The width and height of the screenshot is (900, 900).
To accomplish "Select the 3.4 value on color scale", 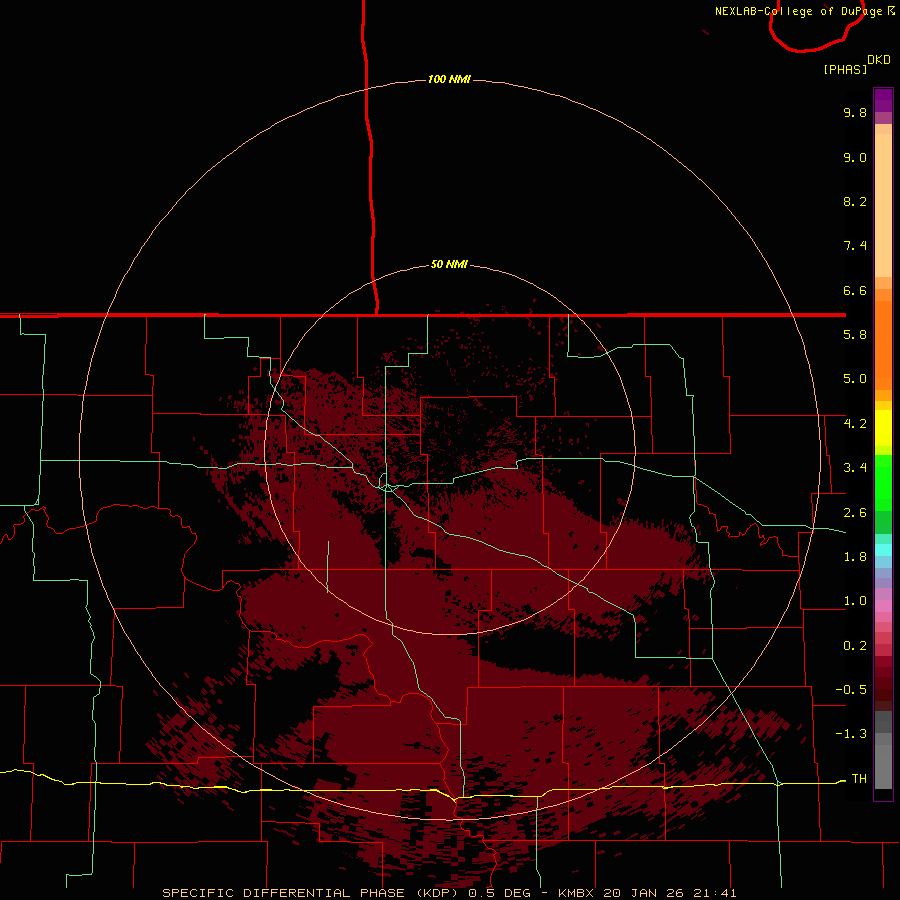I will click(x=855, y=468).
